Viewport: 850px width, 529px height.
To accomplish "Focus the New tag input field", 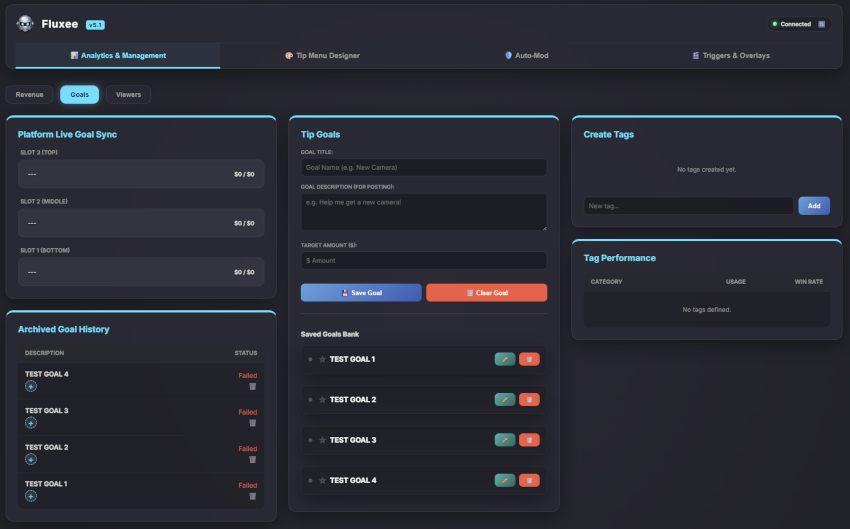I will 688,206.
